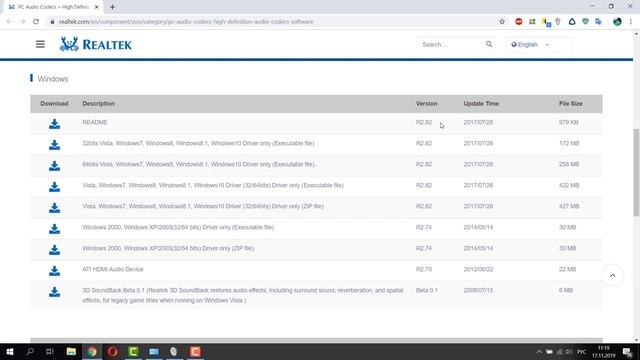The height and width of the screenshot is (360, 640).
Task: Click the 427 MB file size
Action: (569, 206)
